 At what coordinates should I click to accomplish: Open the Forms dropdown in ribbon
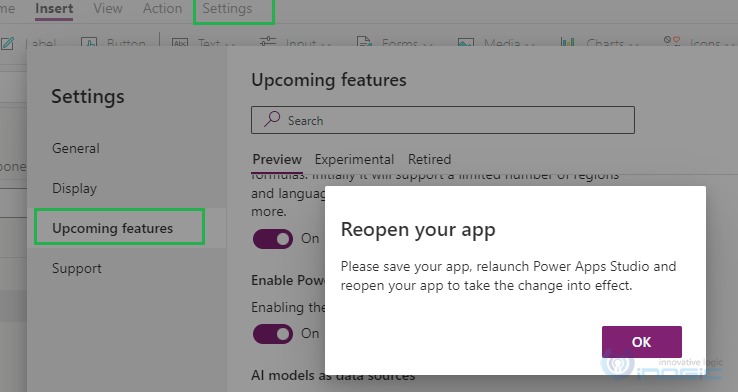click(x=407, y=43)
